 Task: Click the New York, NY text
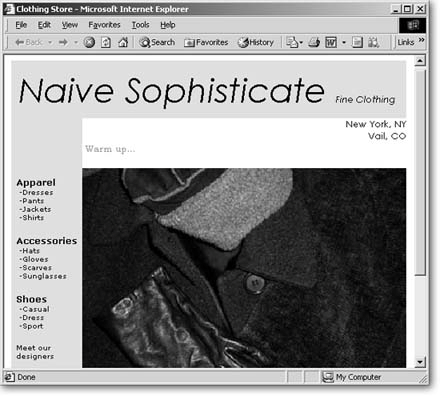pyautogui.click(x=376, y=124)
